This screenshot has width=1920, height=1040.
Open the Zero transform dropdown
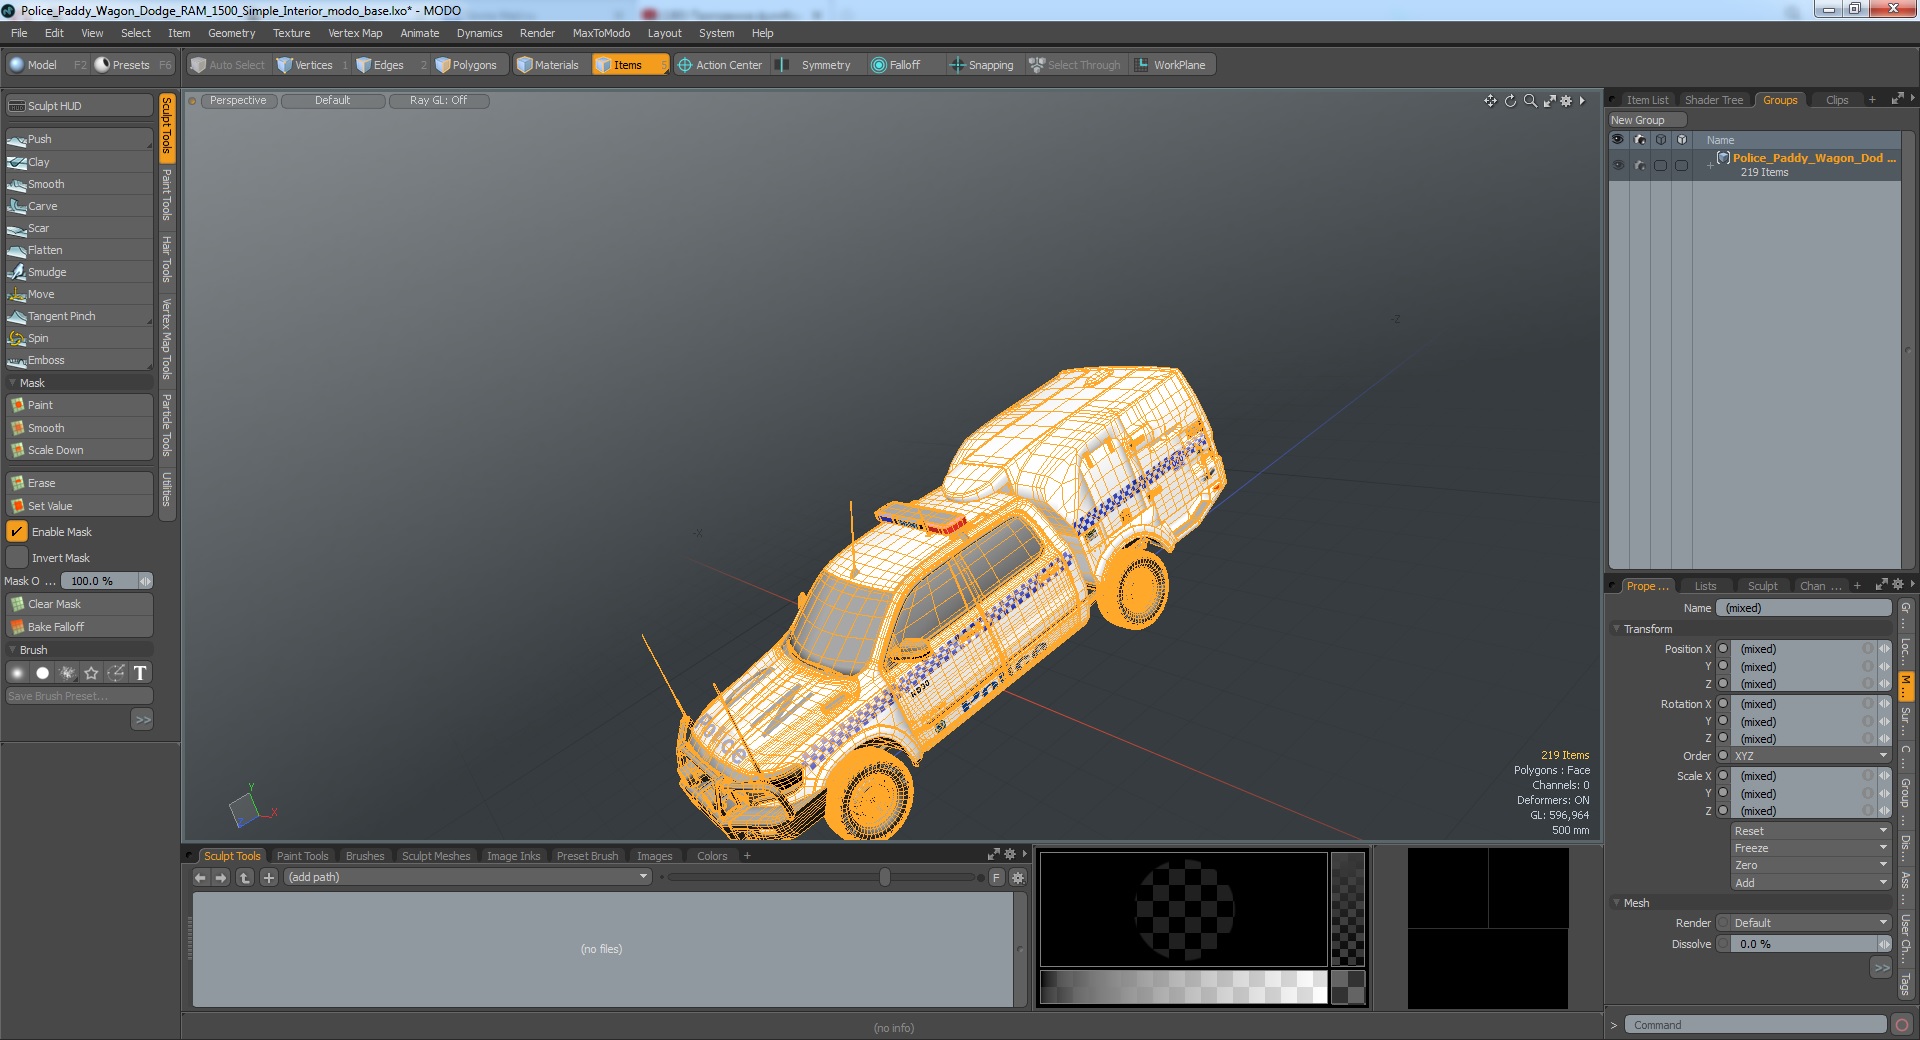[x=1810, y=865]
